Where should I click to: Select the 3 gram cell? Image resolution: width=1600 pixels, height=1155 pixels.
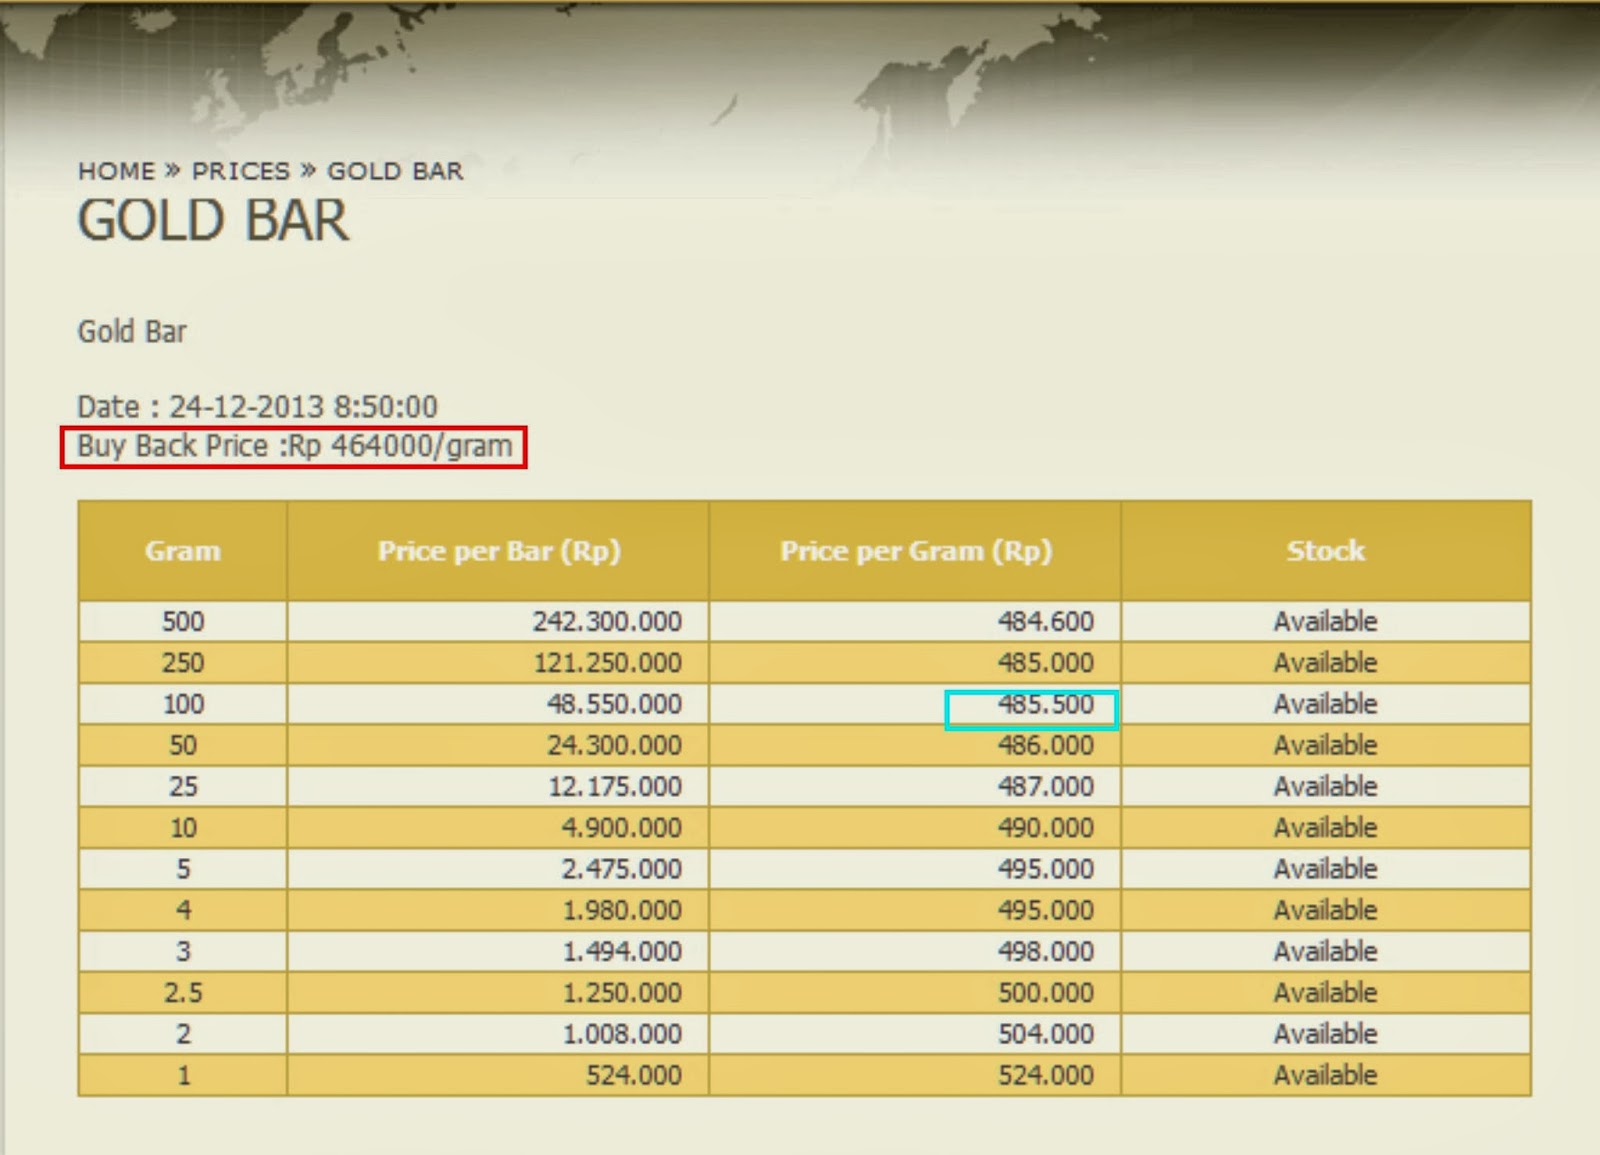[183, 951]
